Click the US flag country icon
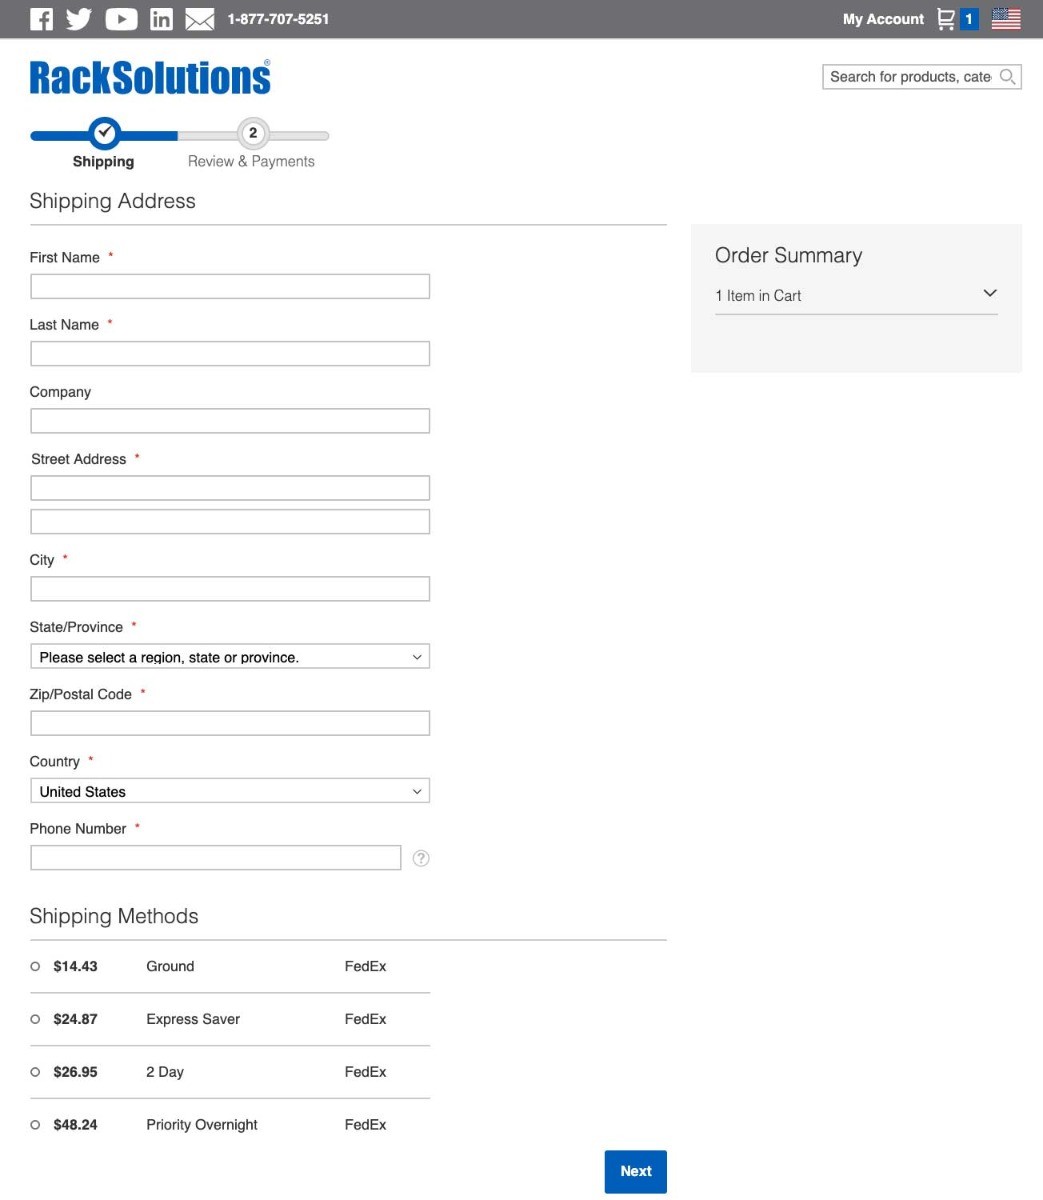This screenshot has height=1200, width=1043. (1006, 19)
